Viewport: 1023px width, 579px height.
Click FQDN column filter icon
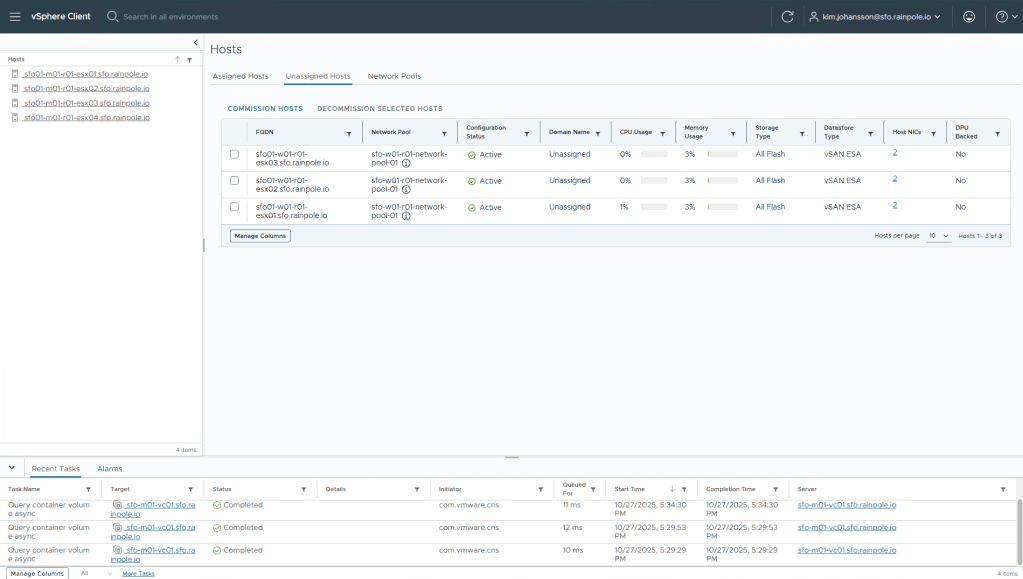pyautogui.click(x=349, y=133)
